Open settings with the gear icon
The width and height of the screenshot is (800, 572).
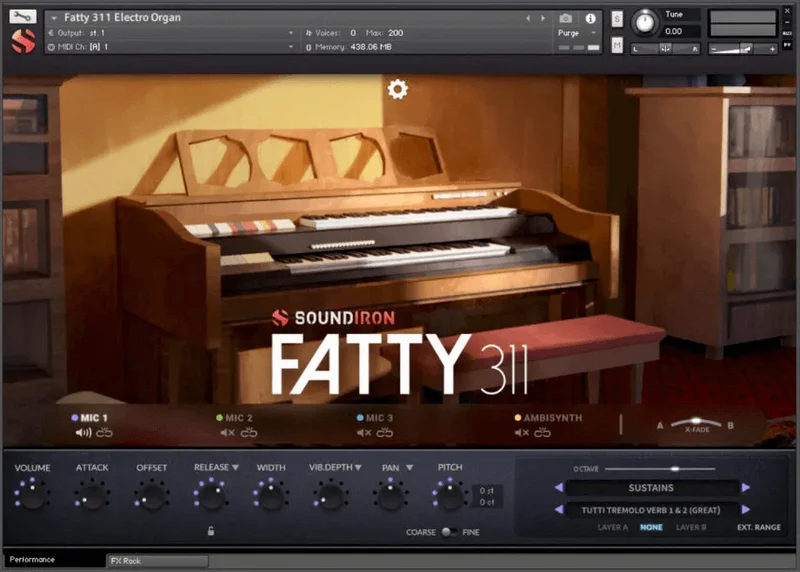[x=397, y=89]
